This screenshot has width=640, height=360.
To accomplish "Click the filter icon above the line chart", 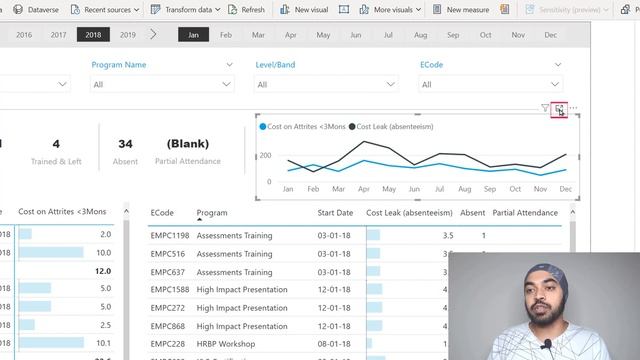I will [545, 108].
